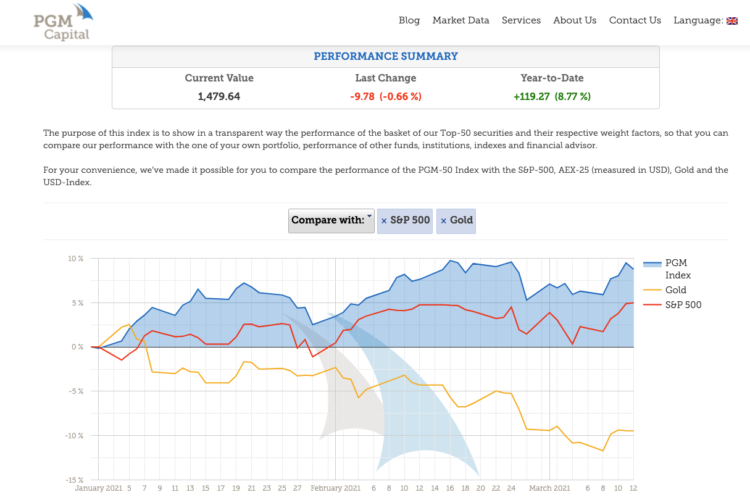The image size is (750, 500).
Task: Navigate to About Us
Action: coord(574,20)
